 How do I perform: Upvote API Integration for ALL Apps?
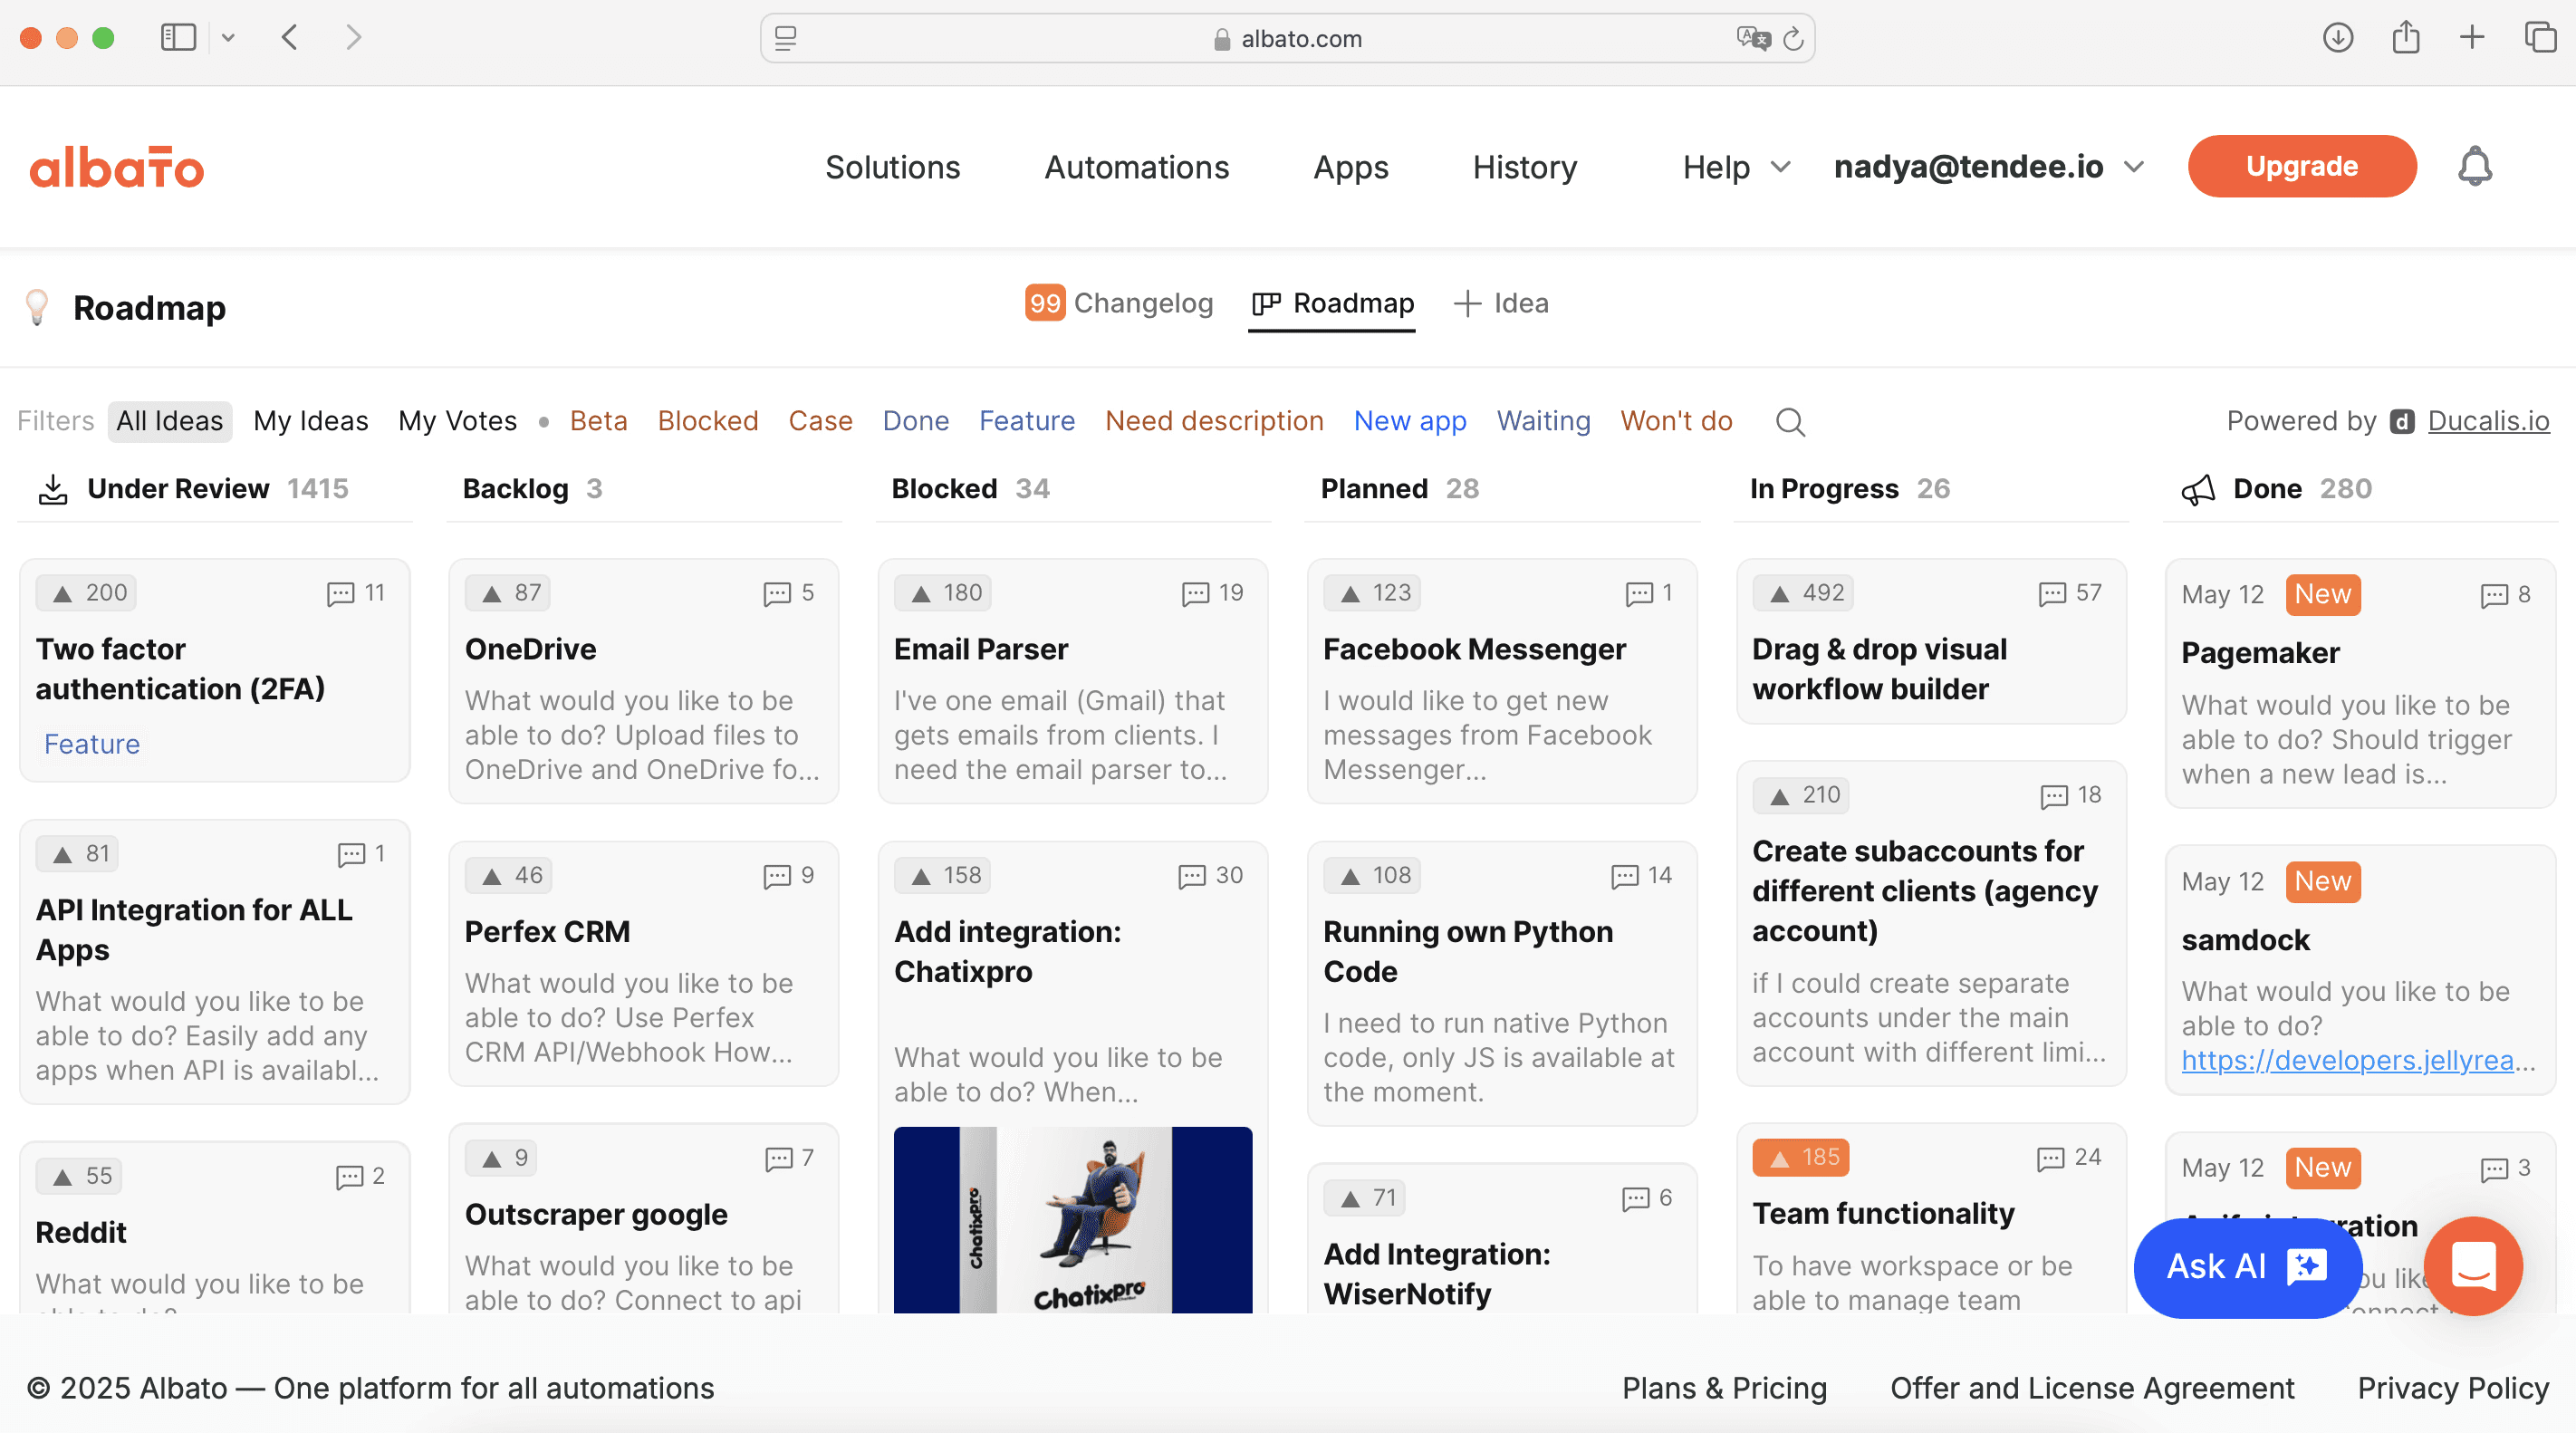pos(78,854)
